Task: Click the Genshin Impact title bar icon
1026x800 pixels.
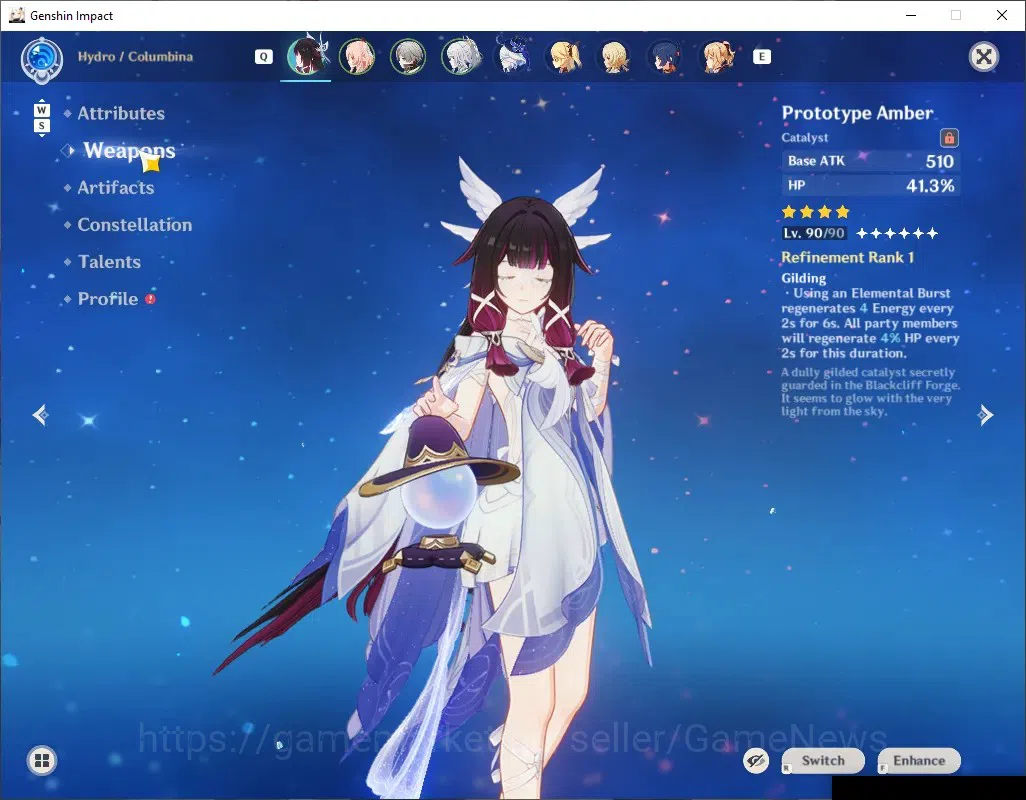Action: pos(17,15)
